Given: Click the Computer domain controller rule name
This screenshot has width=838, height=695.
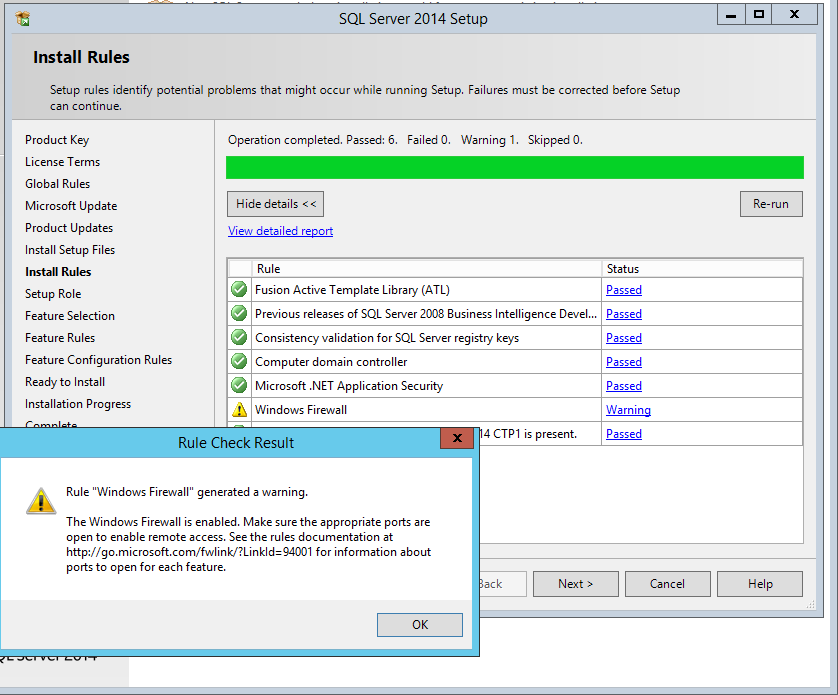Looking at the screenshot, I should pos(331,362).
